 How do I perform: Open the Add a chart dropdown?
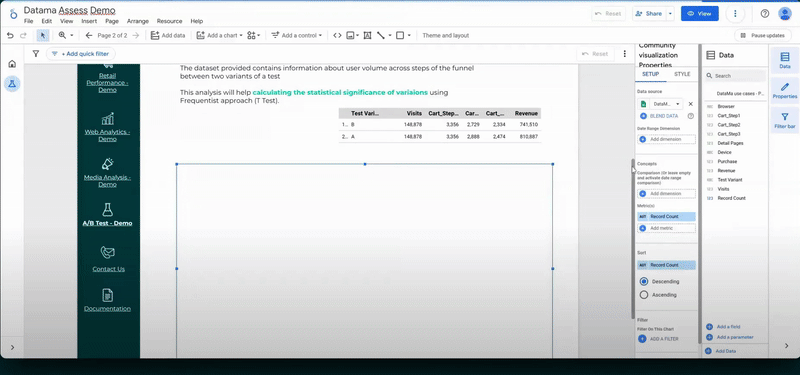[x=219, y=36]
